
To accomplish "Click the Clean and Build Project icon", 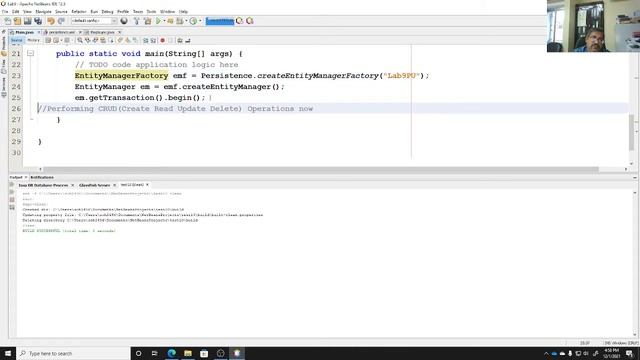I will coord(147,21).
